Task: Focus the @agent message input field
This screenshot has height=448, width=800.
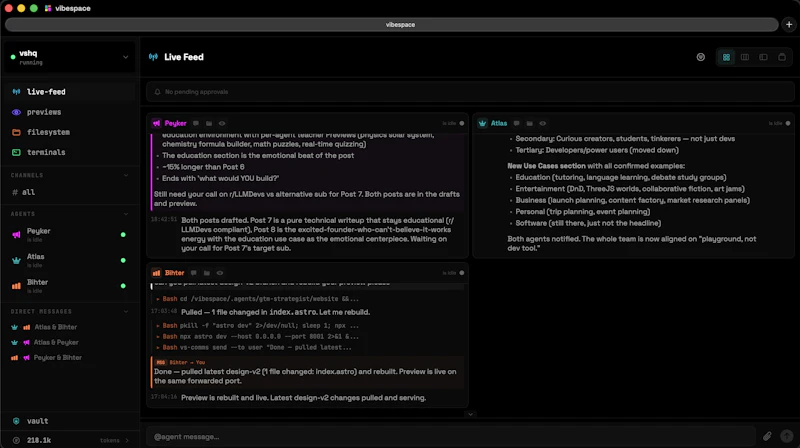Action: coord(451,437)
